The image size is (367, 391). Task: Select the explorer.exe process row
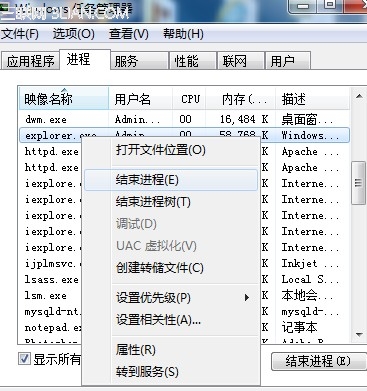click(x=184, y=135)
